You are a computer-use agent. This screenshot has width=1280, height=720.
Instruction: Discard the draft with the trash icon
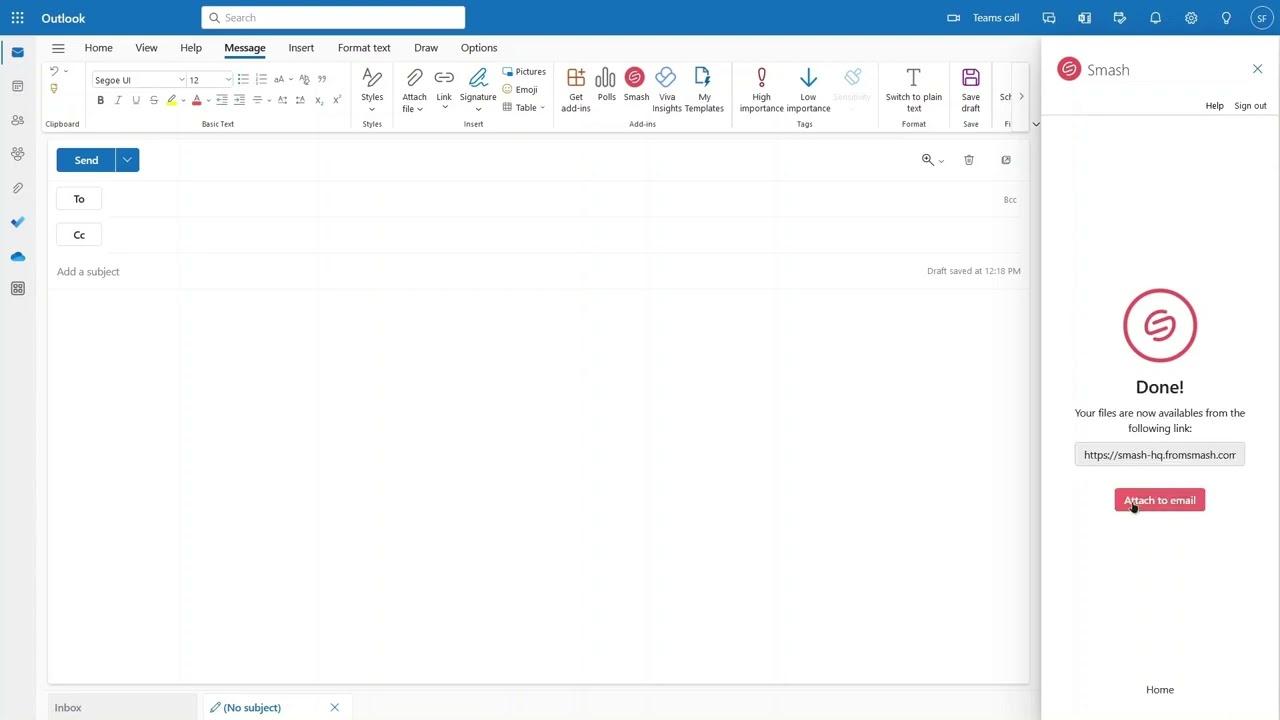(x=969, y=160)
